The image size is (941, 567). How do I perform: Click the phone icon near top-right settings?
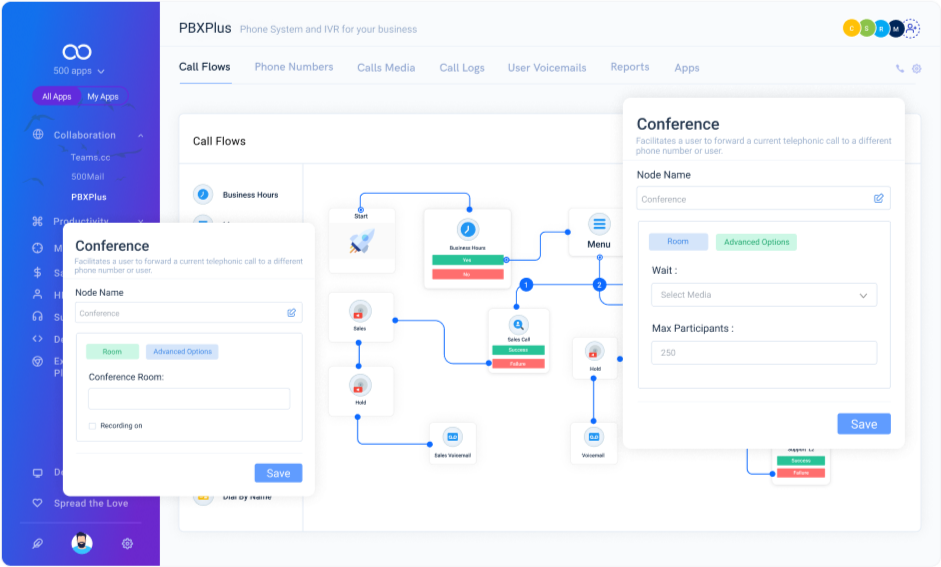900,69
